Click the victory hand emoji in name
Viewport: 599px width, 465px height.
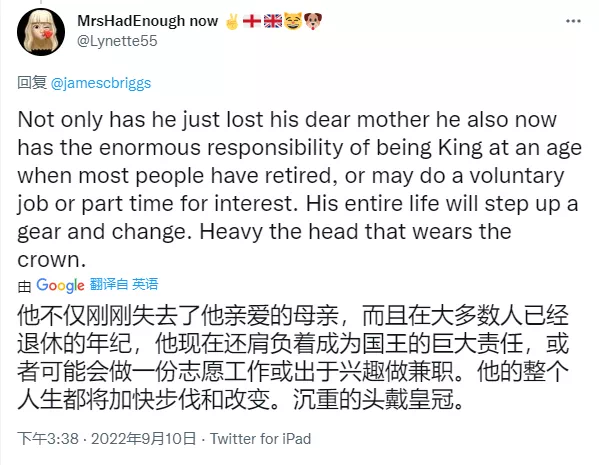[232, 21]
